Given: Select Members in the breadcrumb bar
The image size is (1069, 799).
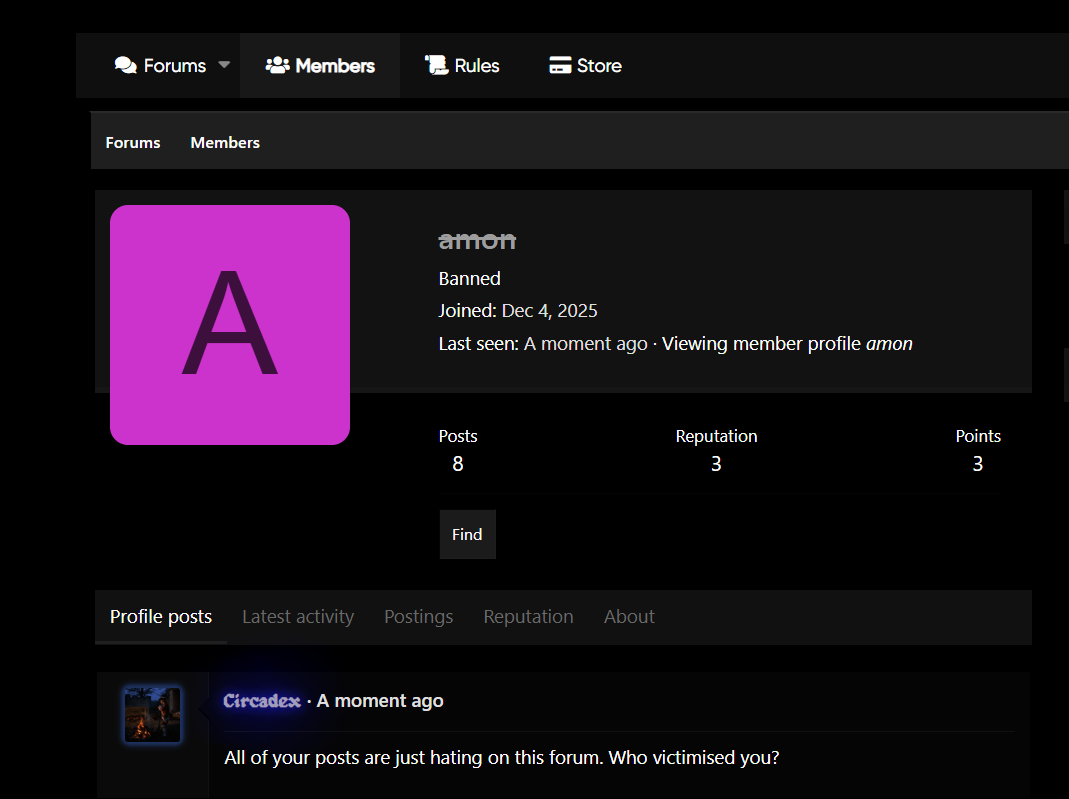Looking at the screenshot, I should click(x=225, y=143).
